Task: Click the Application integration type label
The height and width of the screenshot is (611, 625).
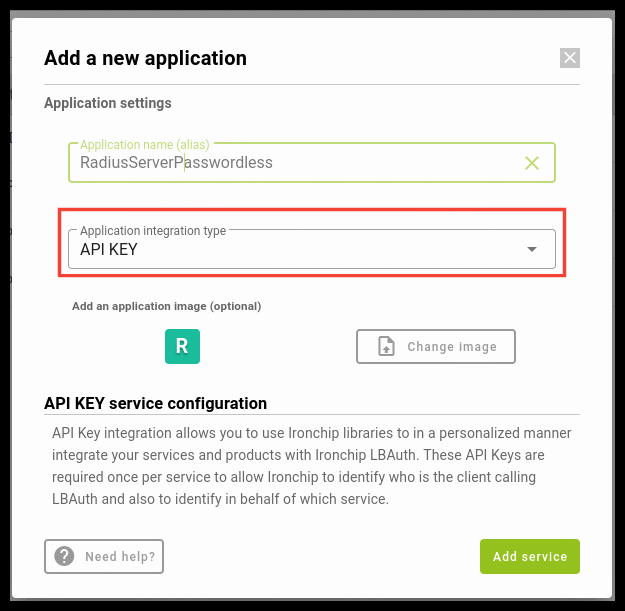Action: pyautogui.click(x=153, y=231)
